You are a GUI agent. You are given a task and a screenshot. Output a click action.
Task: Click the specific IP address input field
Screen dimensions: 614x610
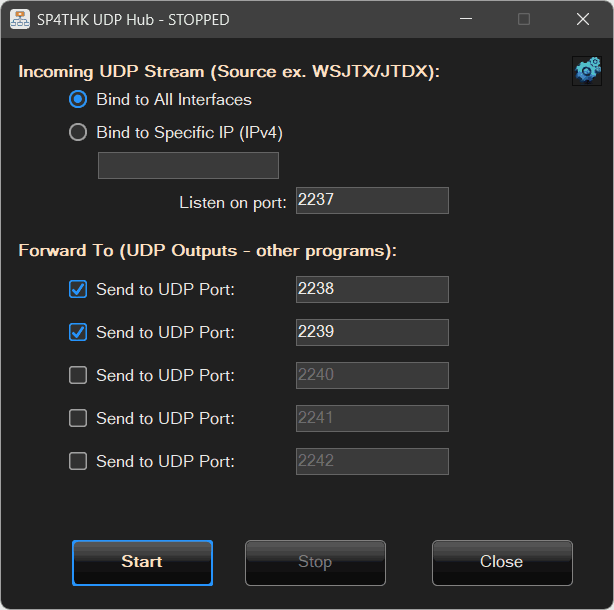point(188,166)
